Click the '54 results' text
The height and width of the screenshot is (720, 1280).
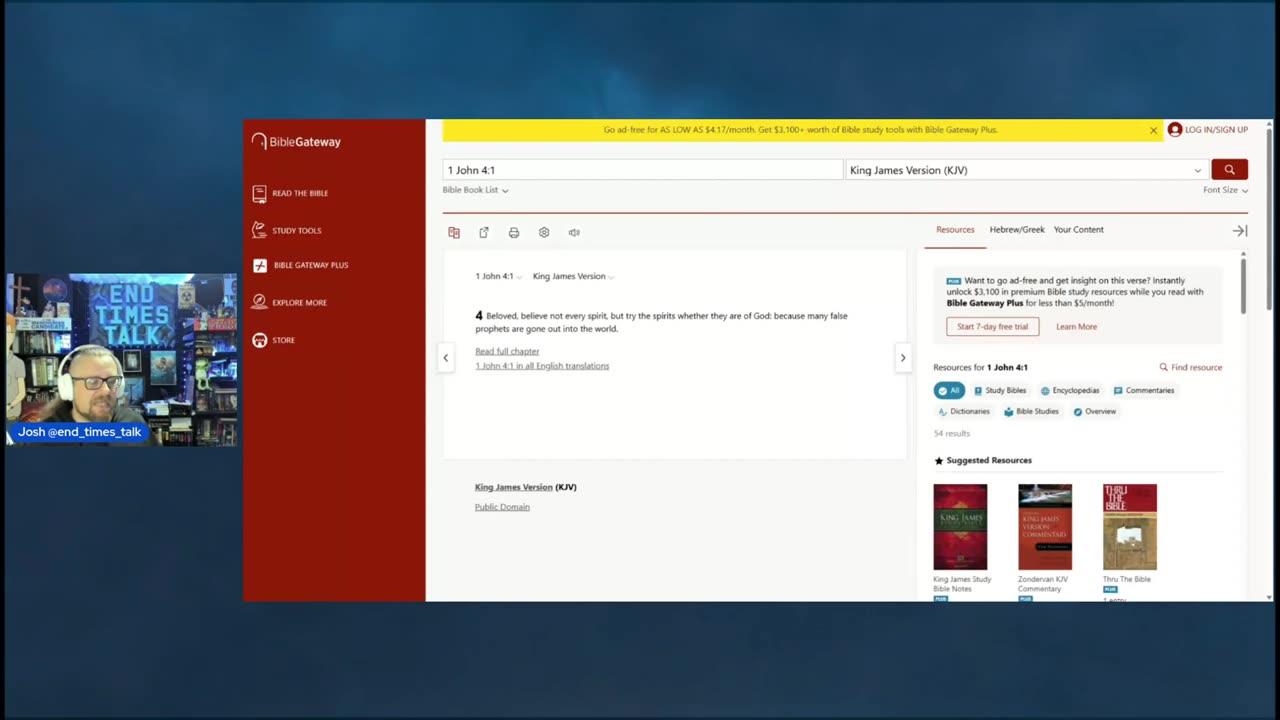[x=952, y=433]
